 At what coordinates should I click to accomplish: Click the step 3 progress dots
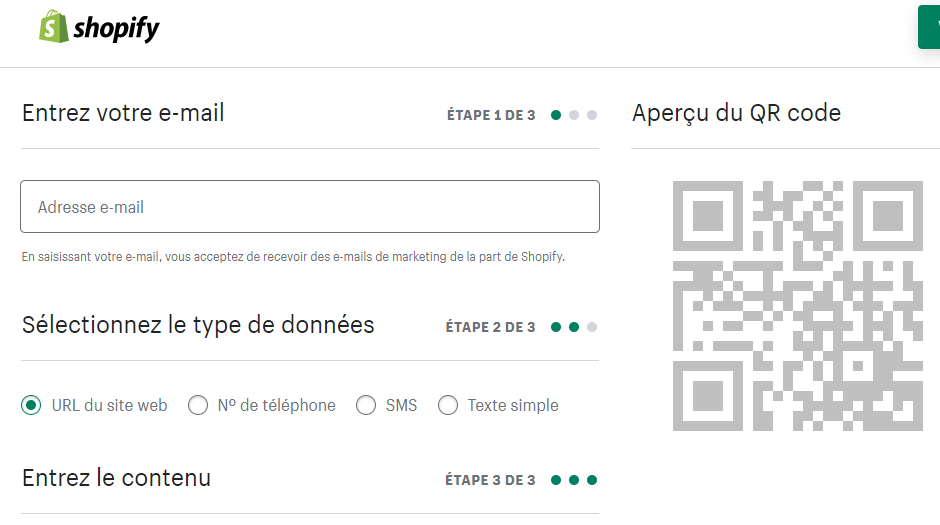[x=573, y=480]
